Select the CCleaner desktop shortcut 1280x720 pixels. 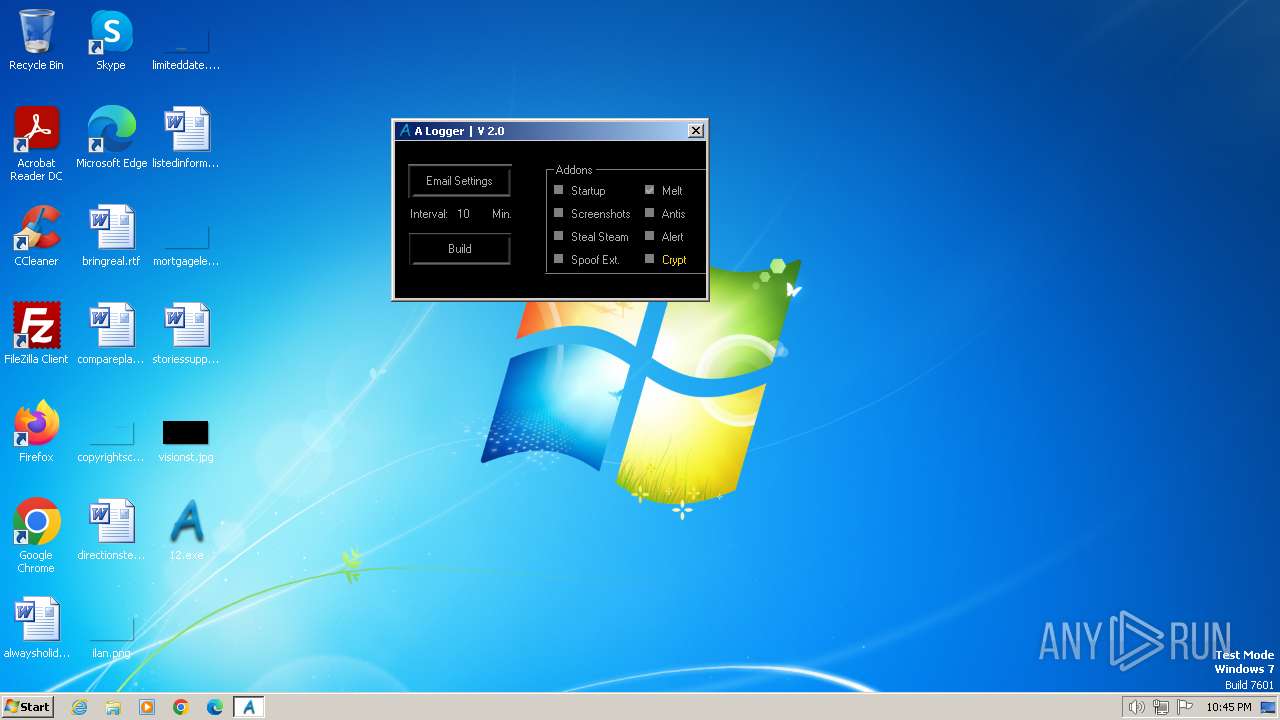[x=36, y=236]
